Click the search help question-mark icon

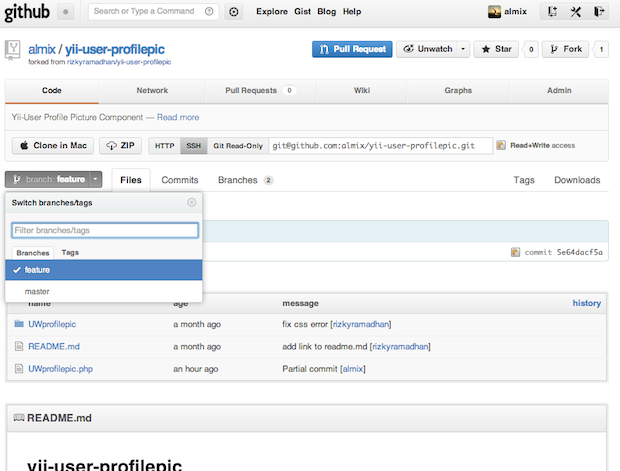coord(209,11)
